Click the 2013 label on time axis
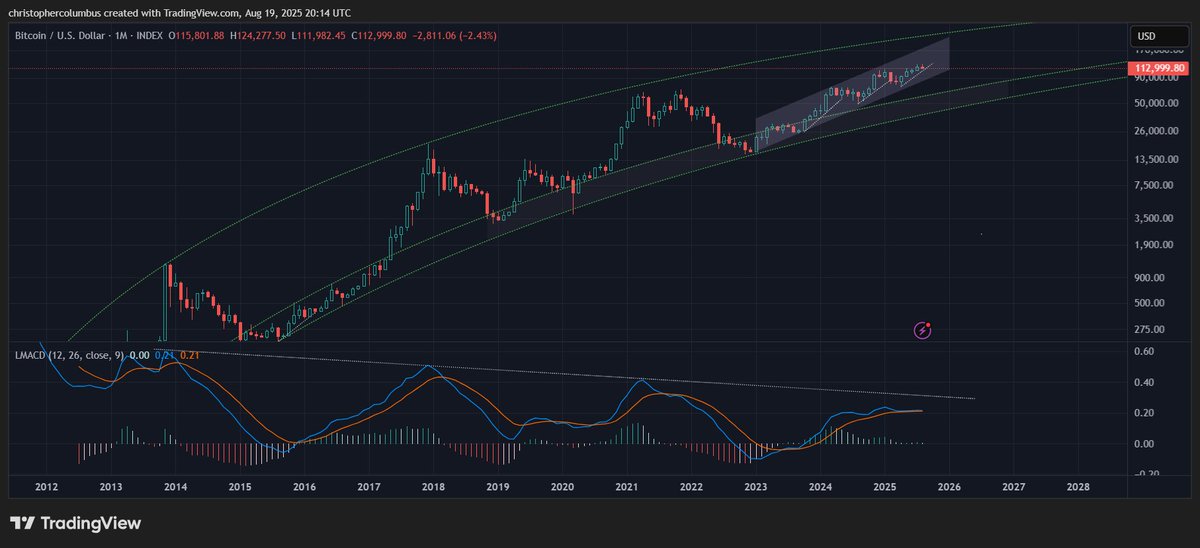1200x548 pixels. [x=110, y=487]
